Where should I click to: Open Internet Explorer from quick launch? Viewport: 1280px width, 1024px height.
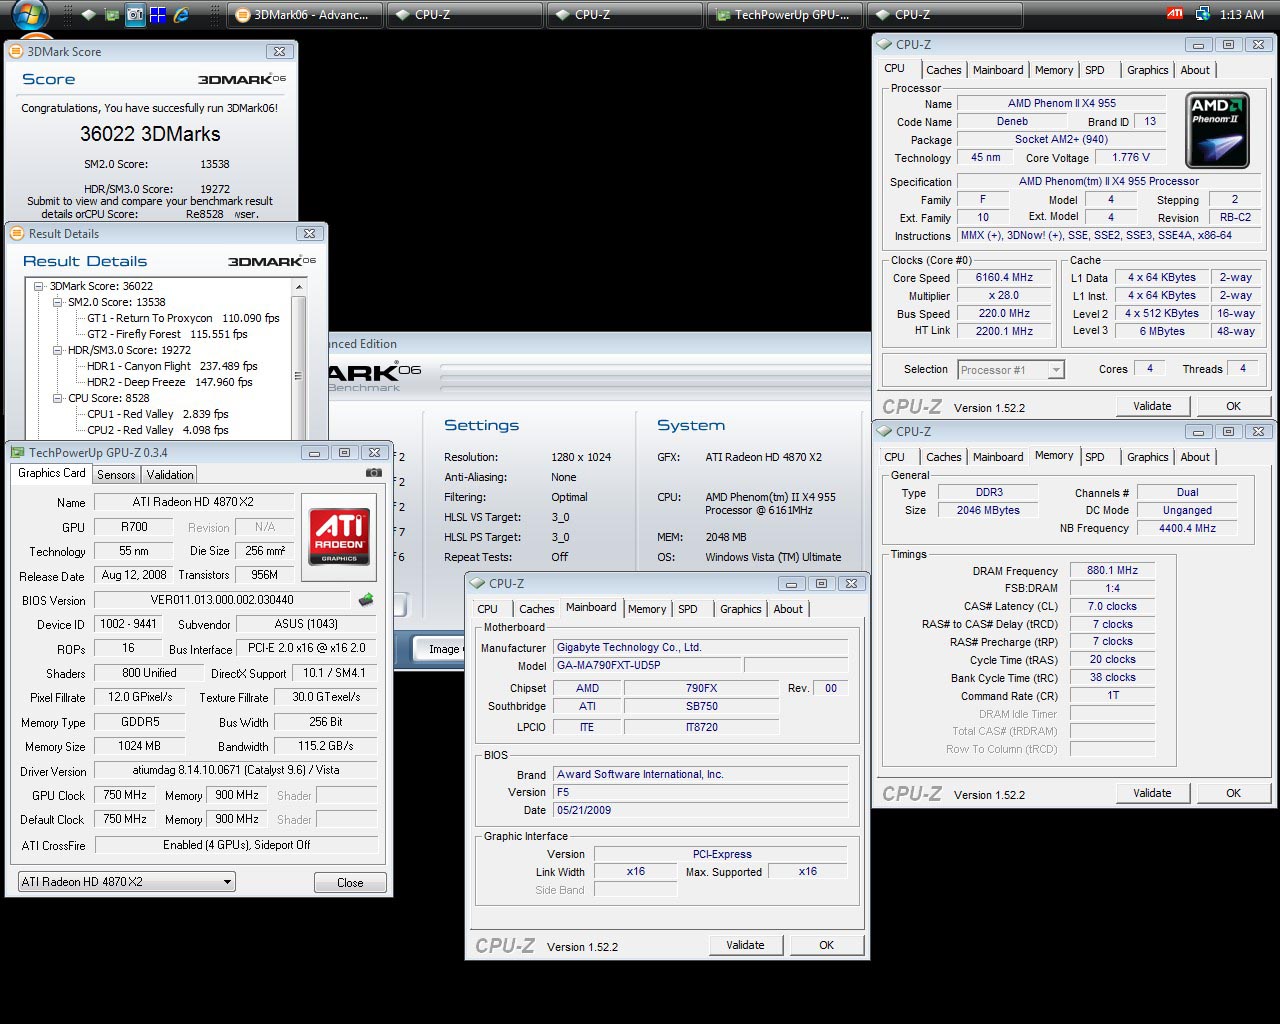[x=182, y=15]
